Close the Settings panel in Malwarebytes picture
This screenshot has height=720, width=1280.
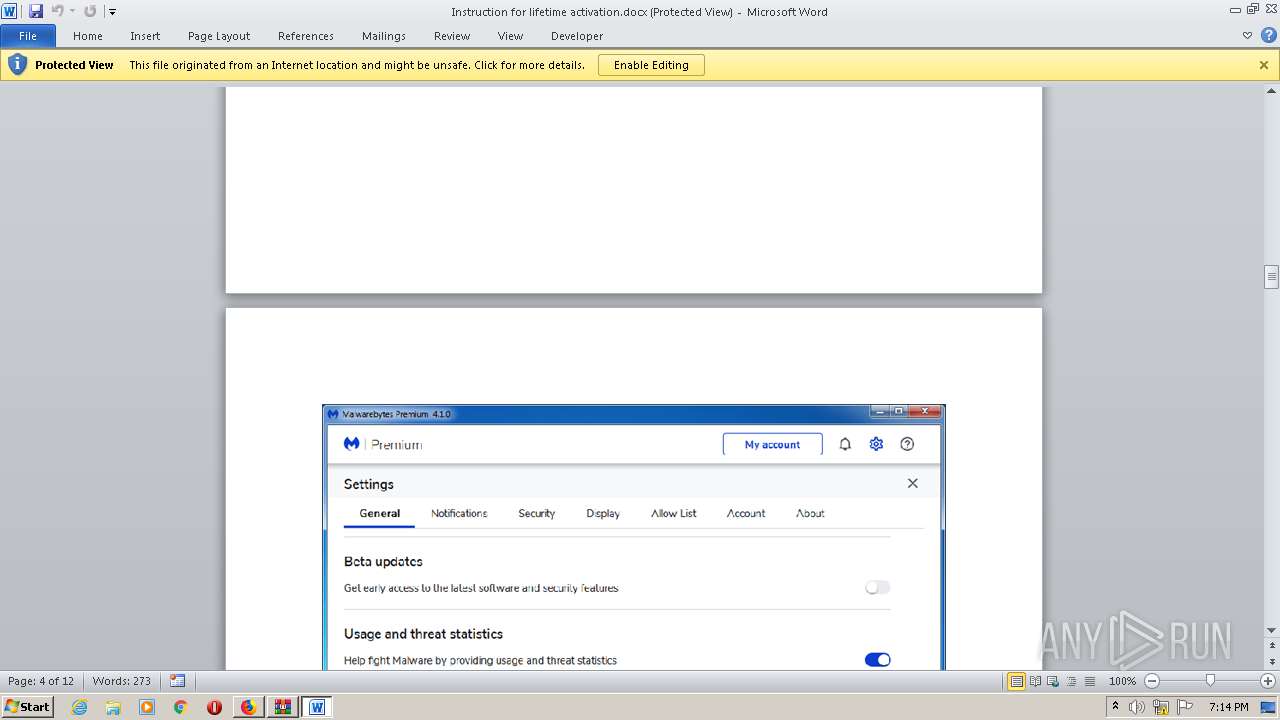point(912,483)
